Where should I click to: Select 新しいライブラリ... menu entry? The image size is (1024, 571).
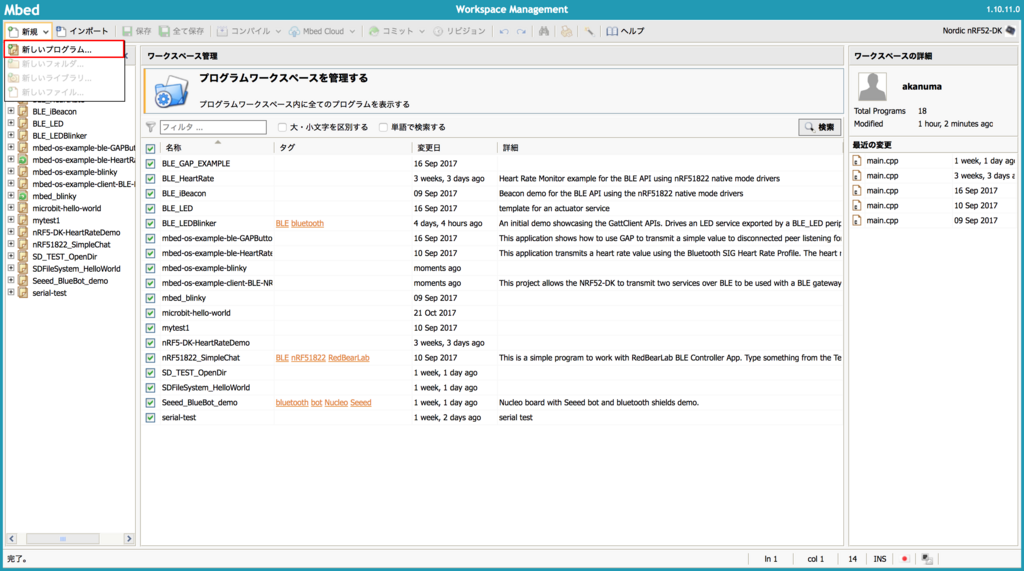64,78
